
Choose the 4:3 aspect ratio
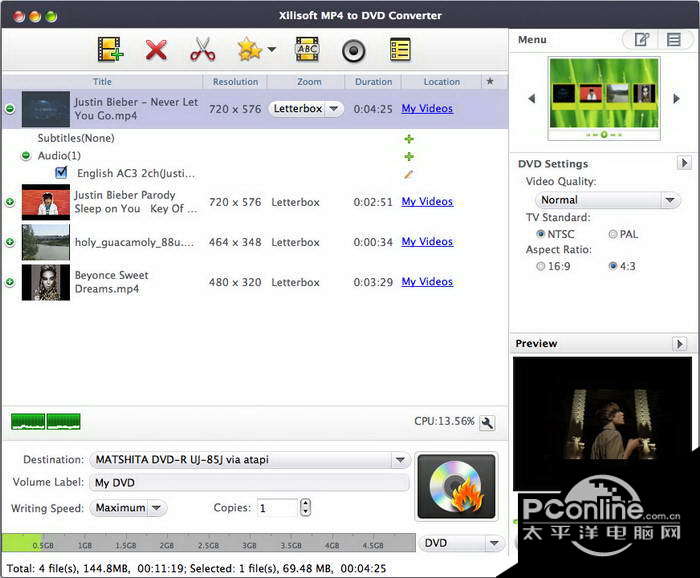tap(613, 266)
